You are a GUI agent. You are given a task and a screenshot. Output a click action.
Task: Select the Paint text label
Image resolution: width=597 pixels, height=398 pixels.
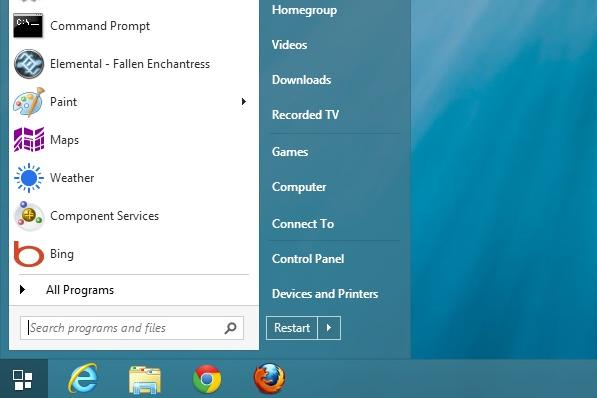[x=64, y=102]
